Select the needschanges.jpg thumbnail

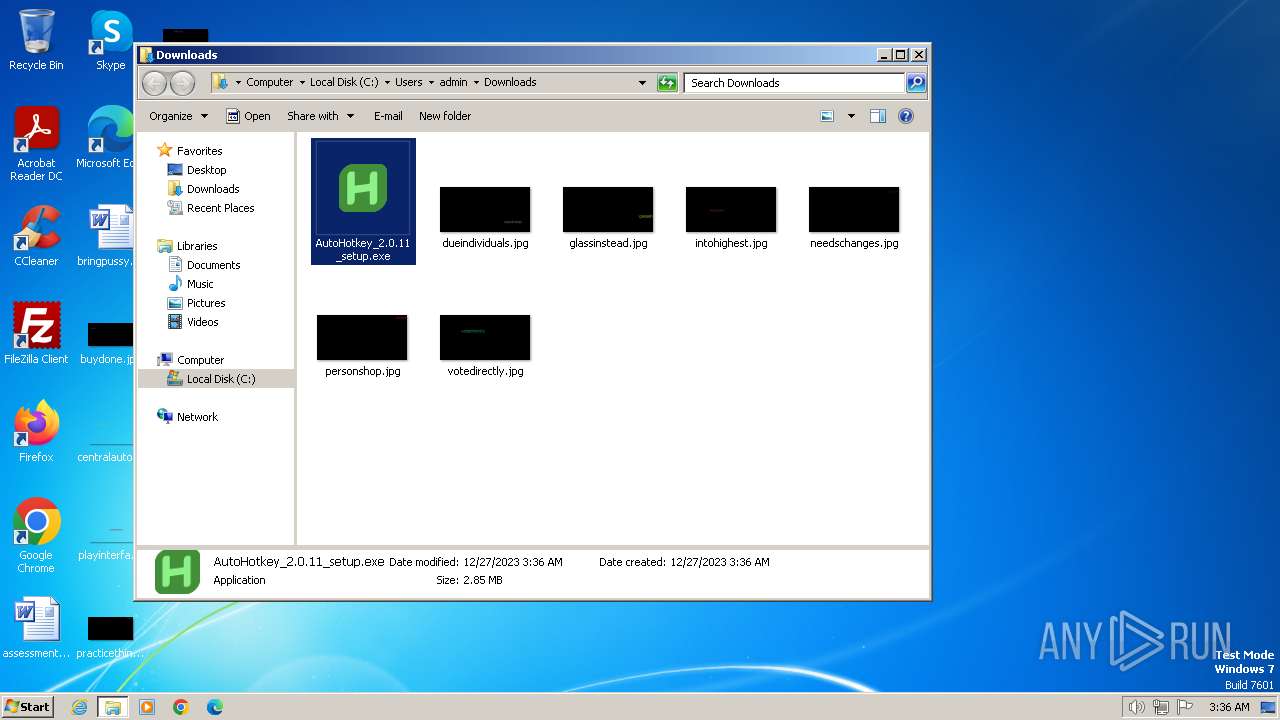pyautogui.click(x=854, y=209)
